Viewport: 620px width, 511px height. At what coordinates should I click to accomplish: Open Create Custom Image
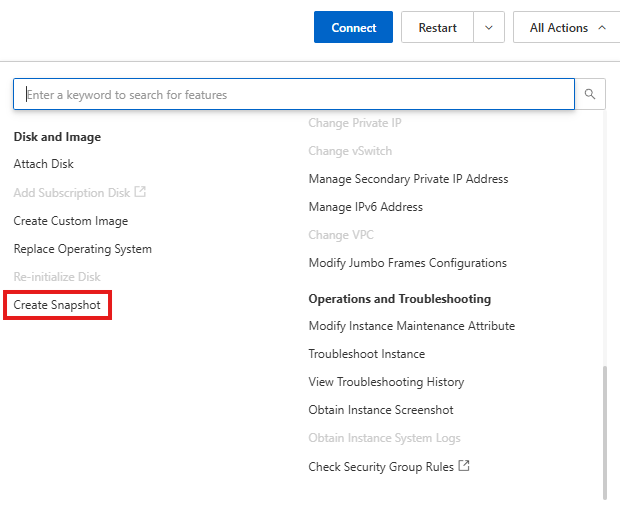pyautogui.click(x=70, y=221)
